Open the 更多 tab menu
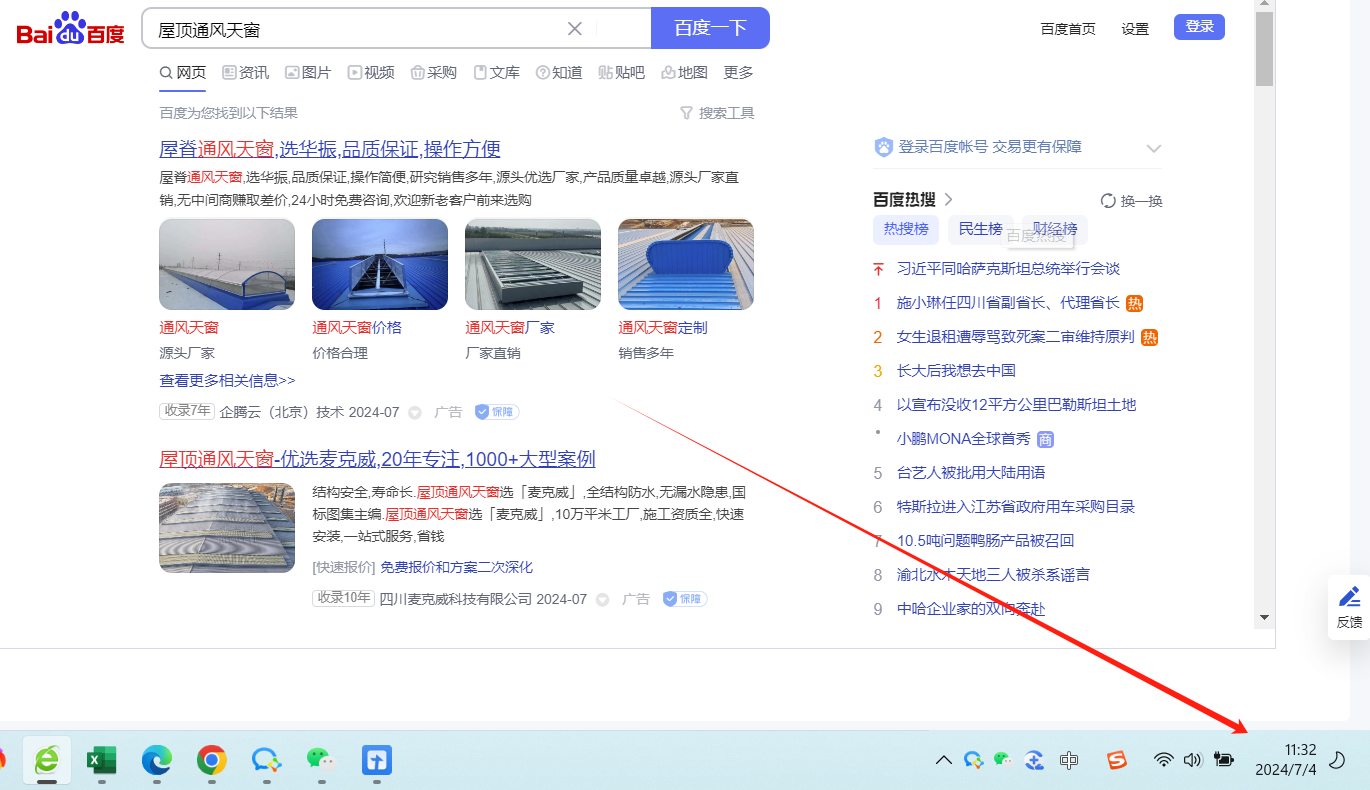The height and width of the screenshot is (790, 1370). (x=738, y=72)
